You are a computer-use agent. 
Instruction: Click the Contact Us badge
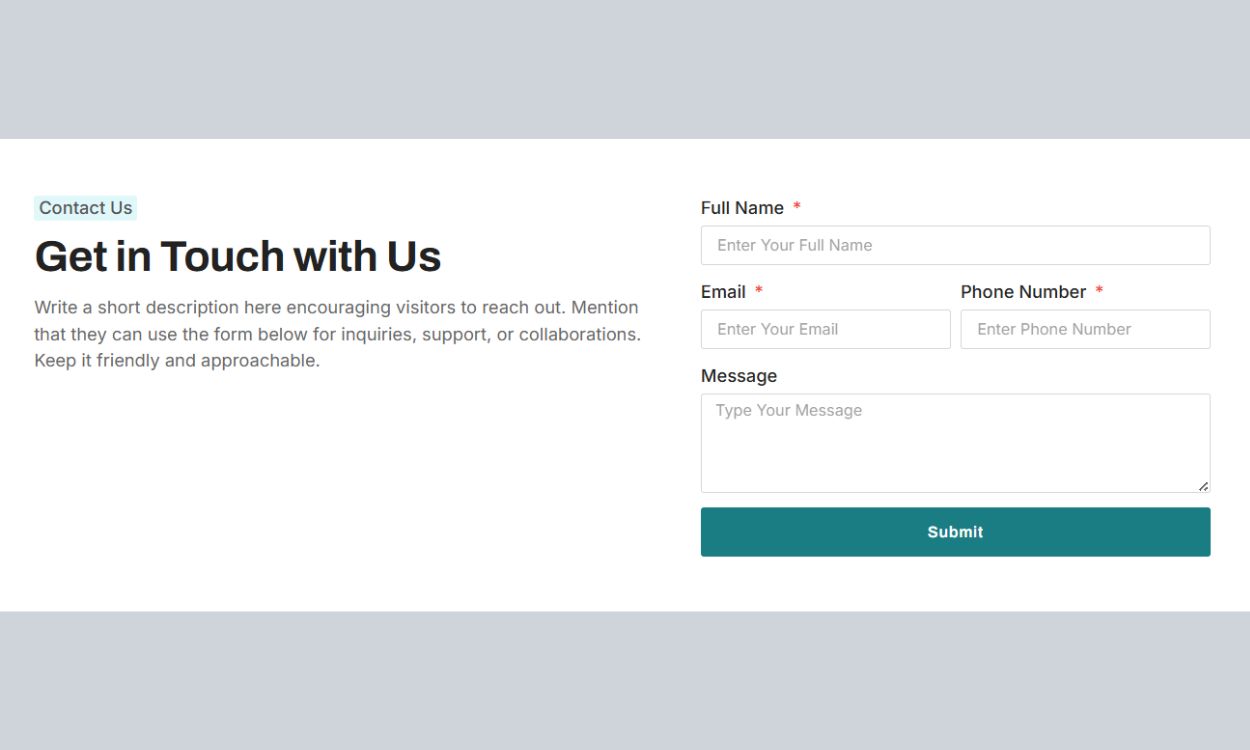tap(85, 208)
